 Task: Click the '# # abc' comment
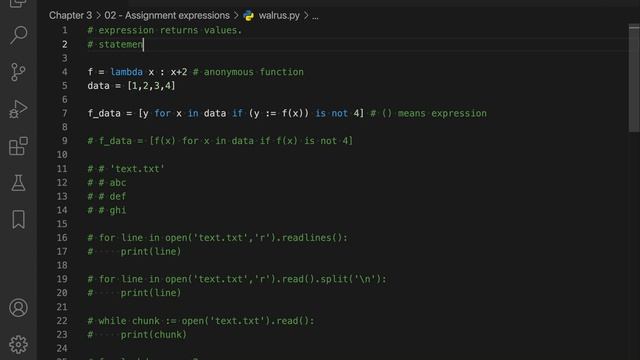tap(107, 182)
